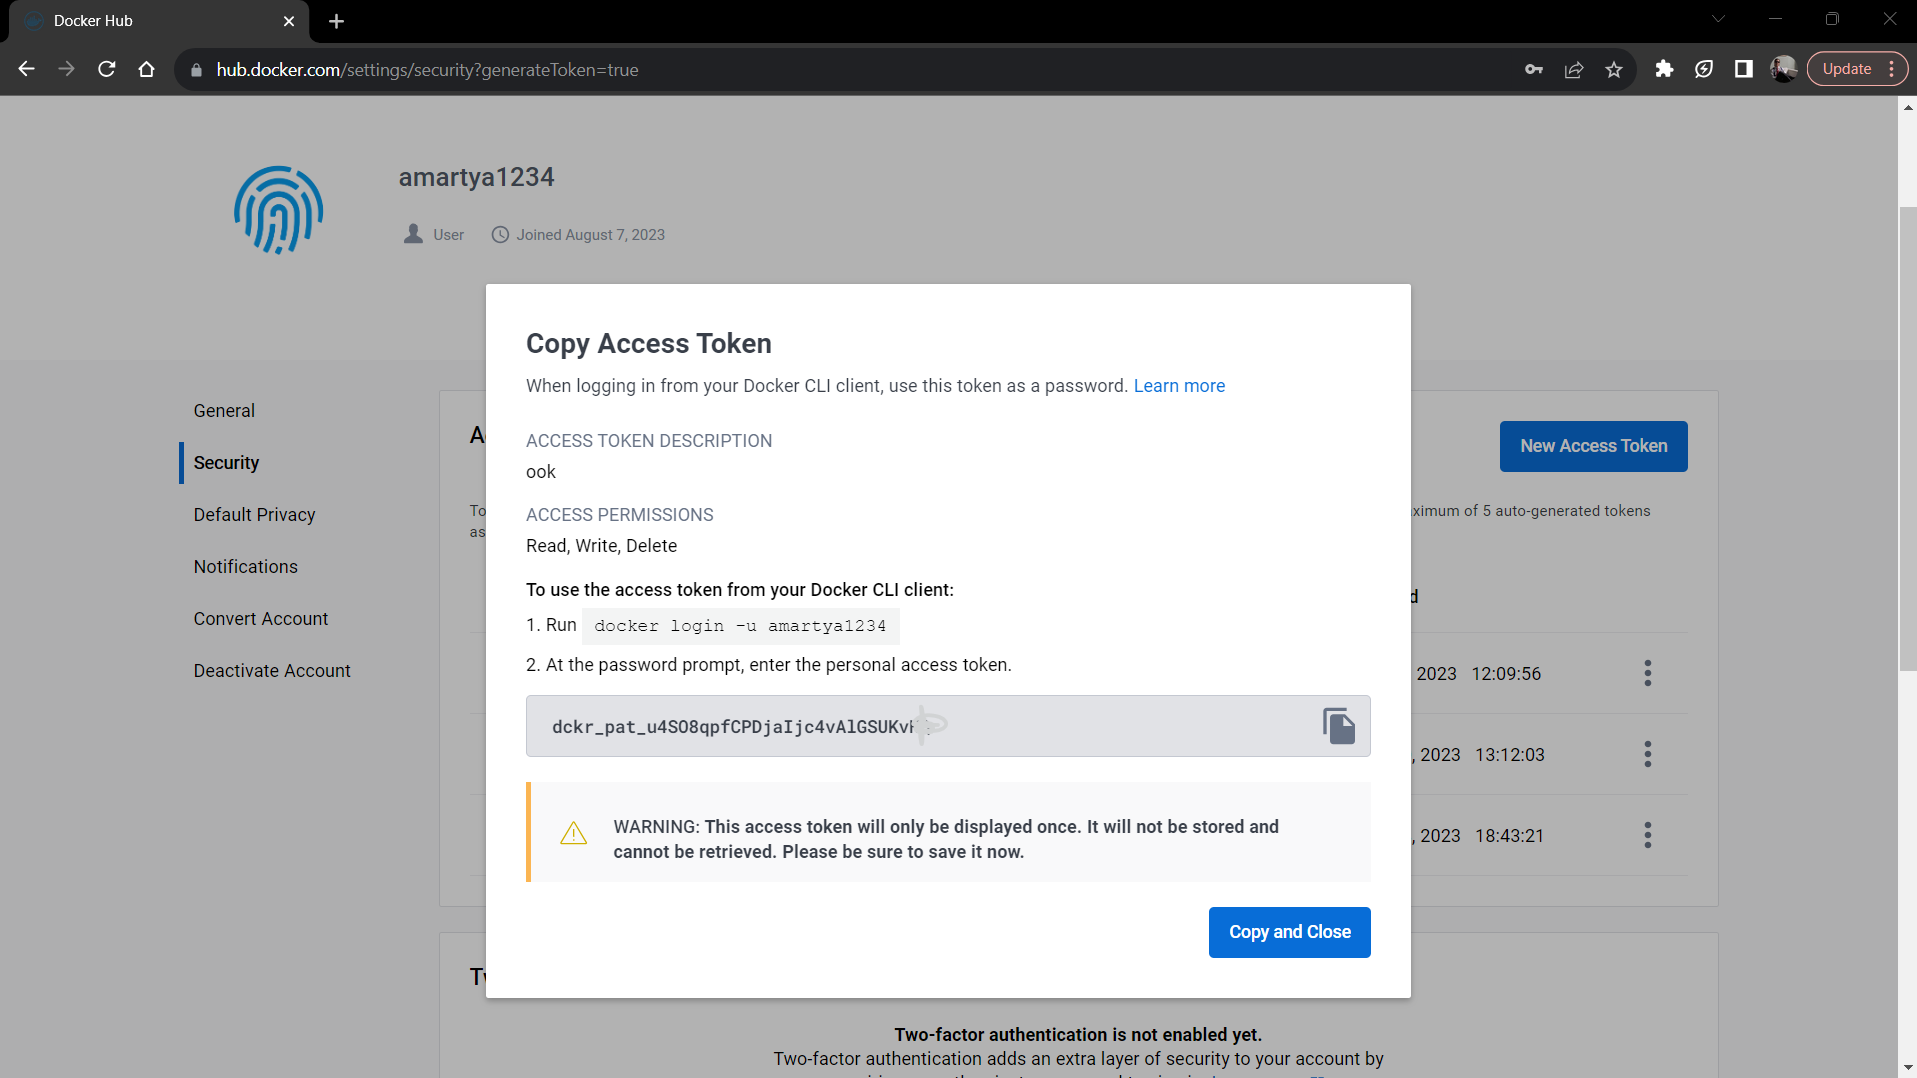The width and height of the screenshot is (1917, 1078).
Task: Click the Copy and Close button
Action: 1289,932
